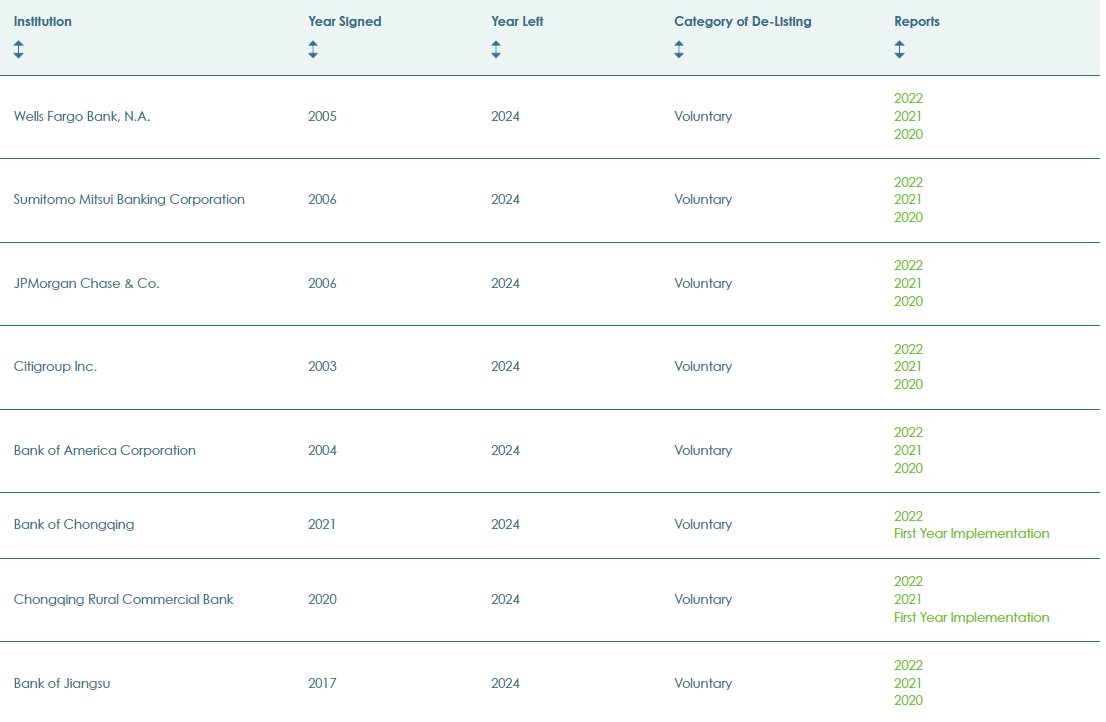Open Sumitomo Mitsui 2021 report
This screenshot has height=722, width=1106.
click(907, 200)
